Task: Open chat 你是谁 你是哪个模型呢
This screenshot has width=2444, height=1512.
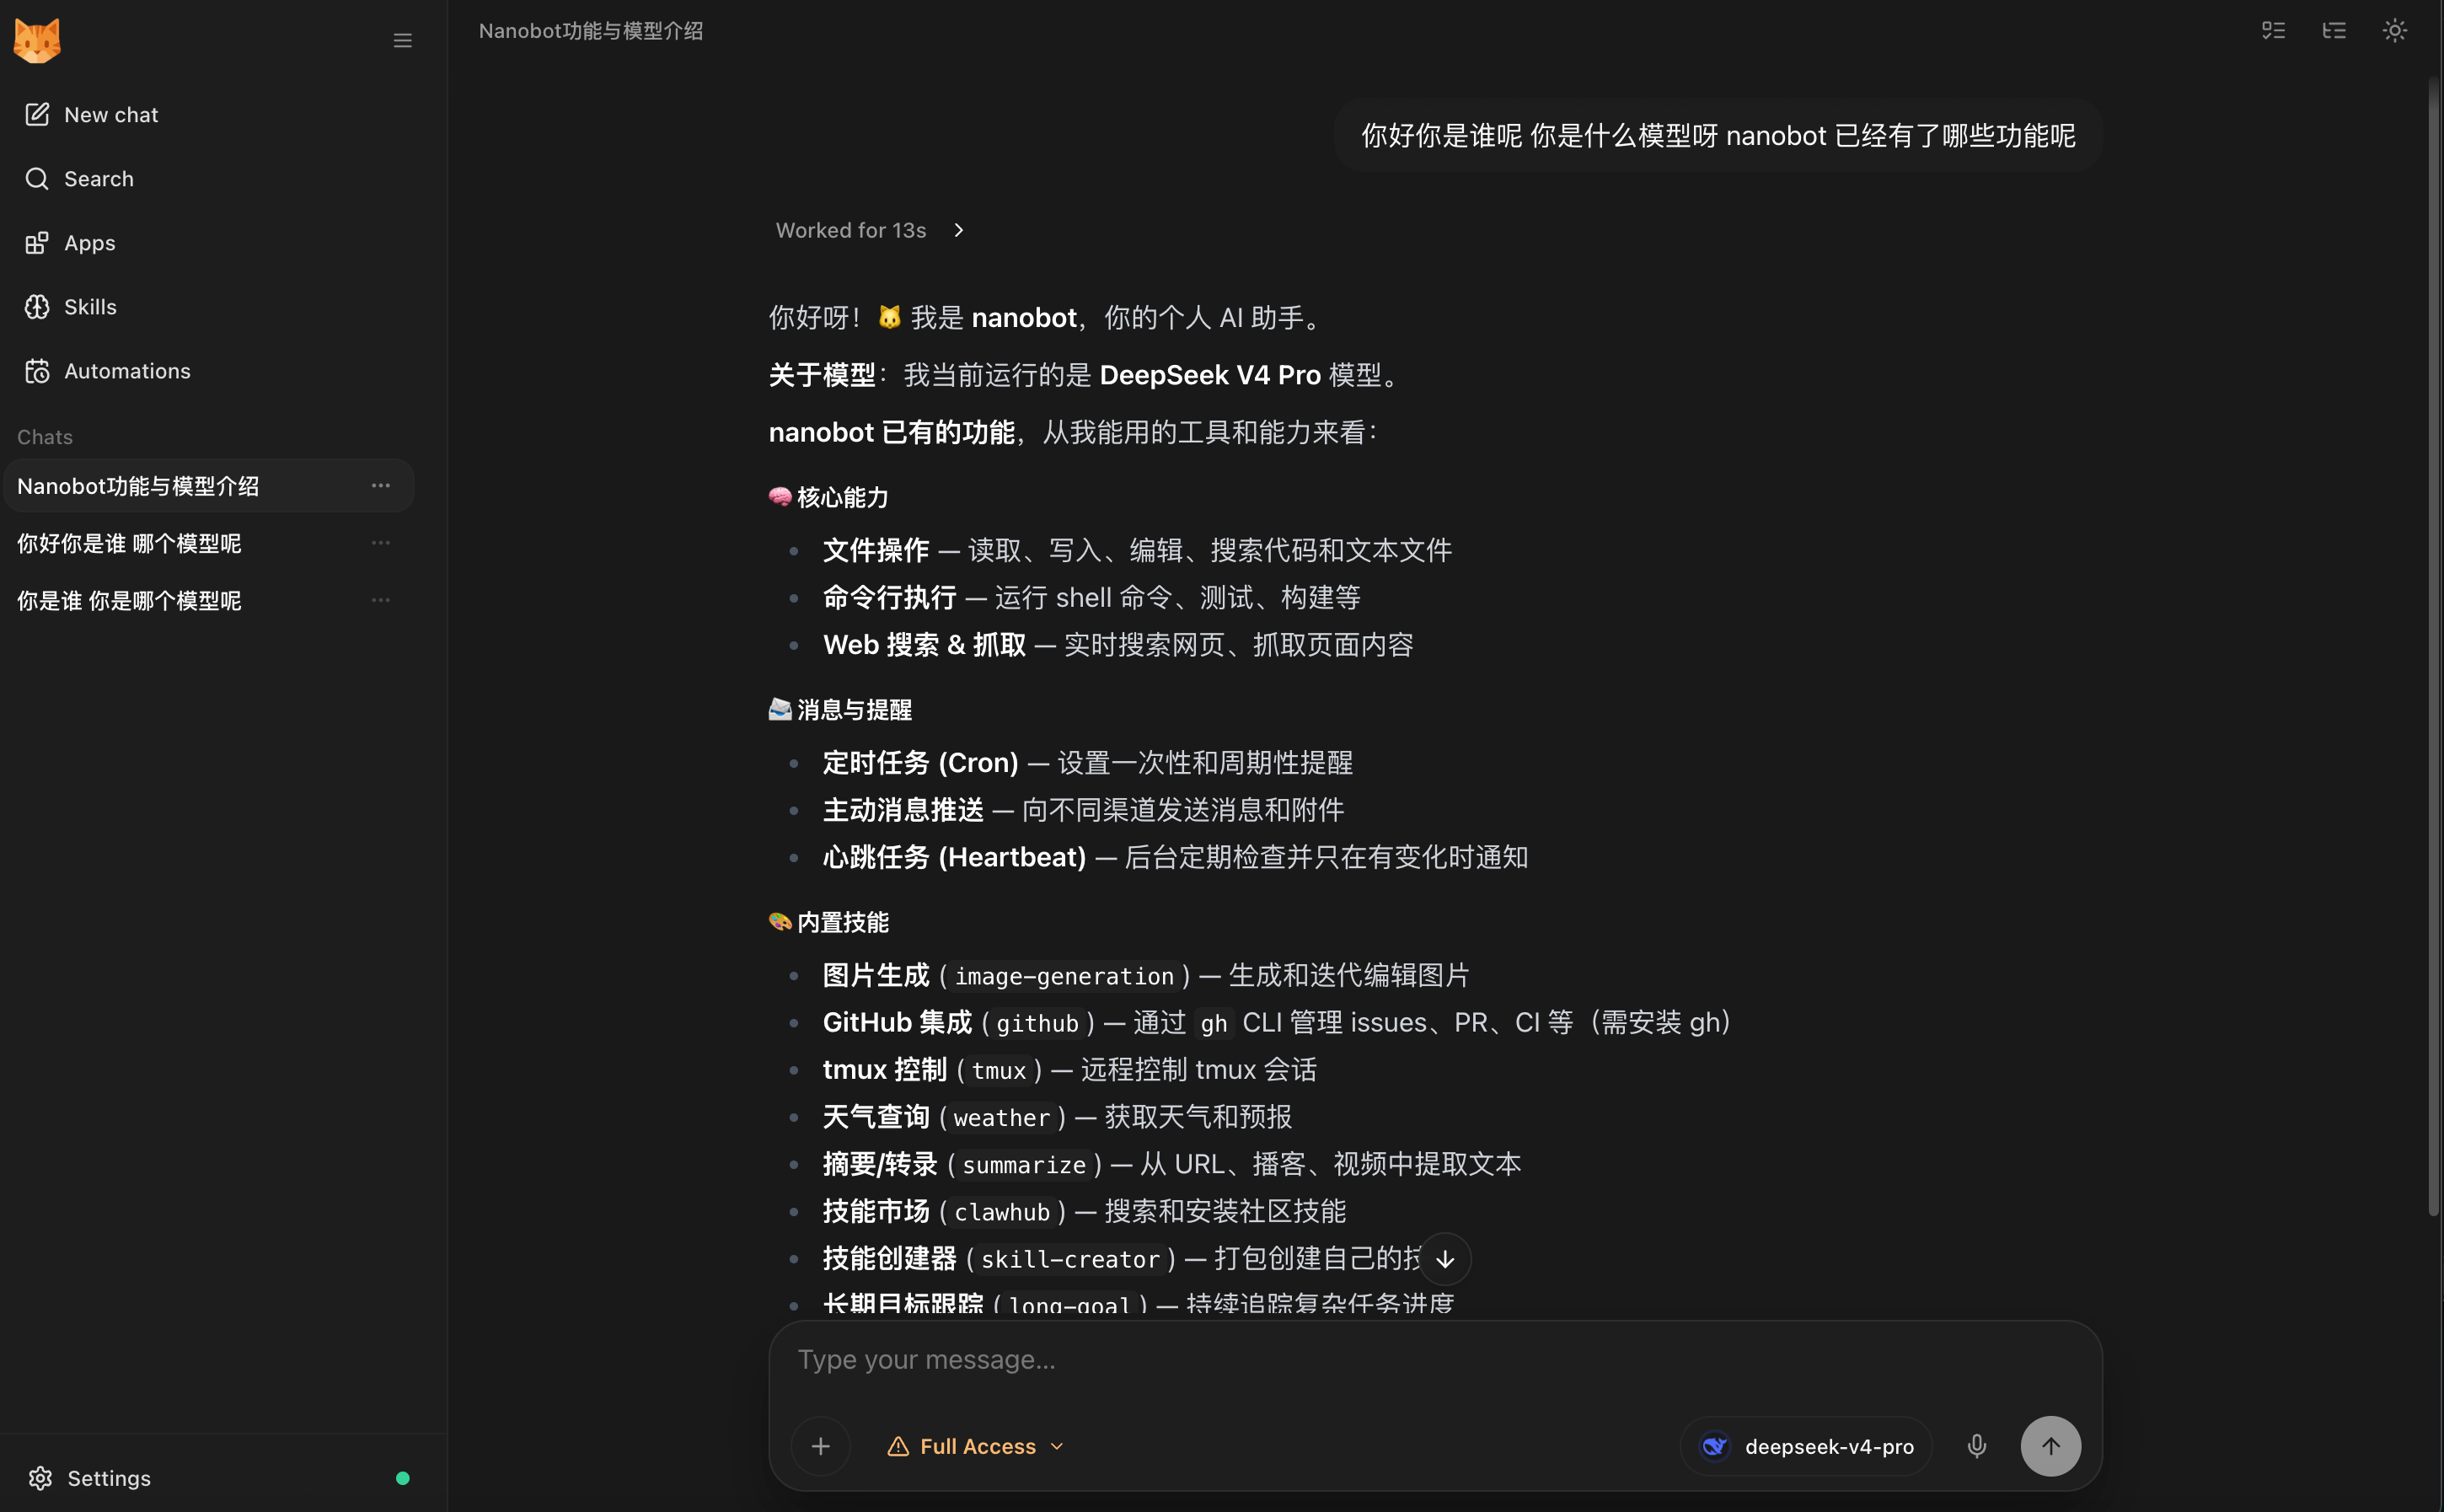Action: pos(129,600)
